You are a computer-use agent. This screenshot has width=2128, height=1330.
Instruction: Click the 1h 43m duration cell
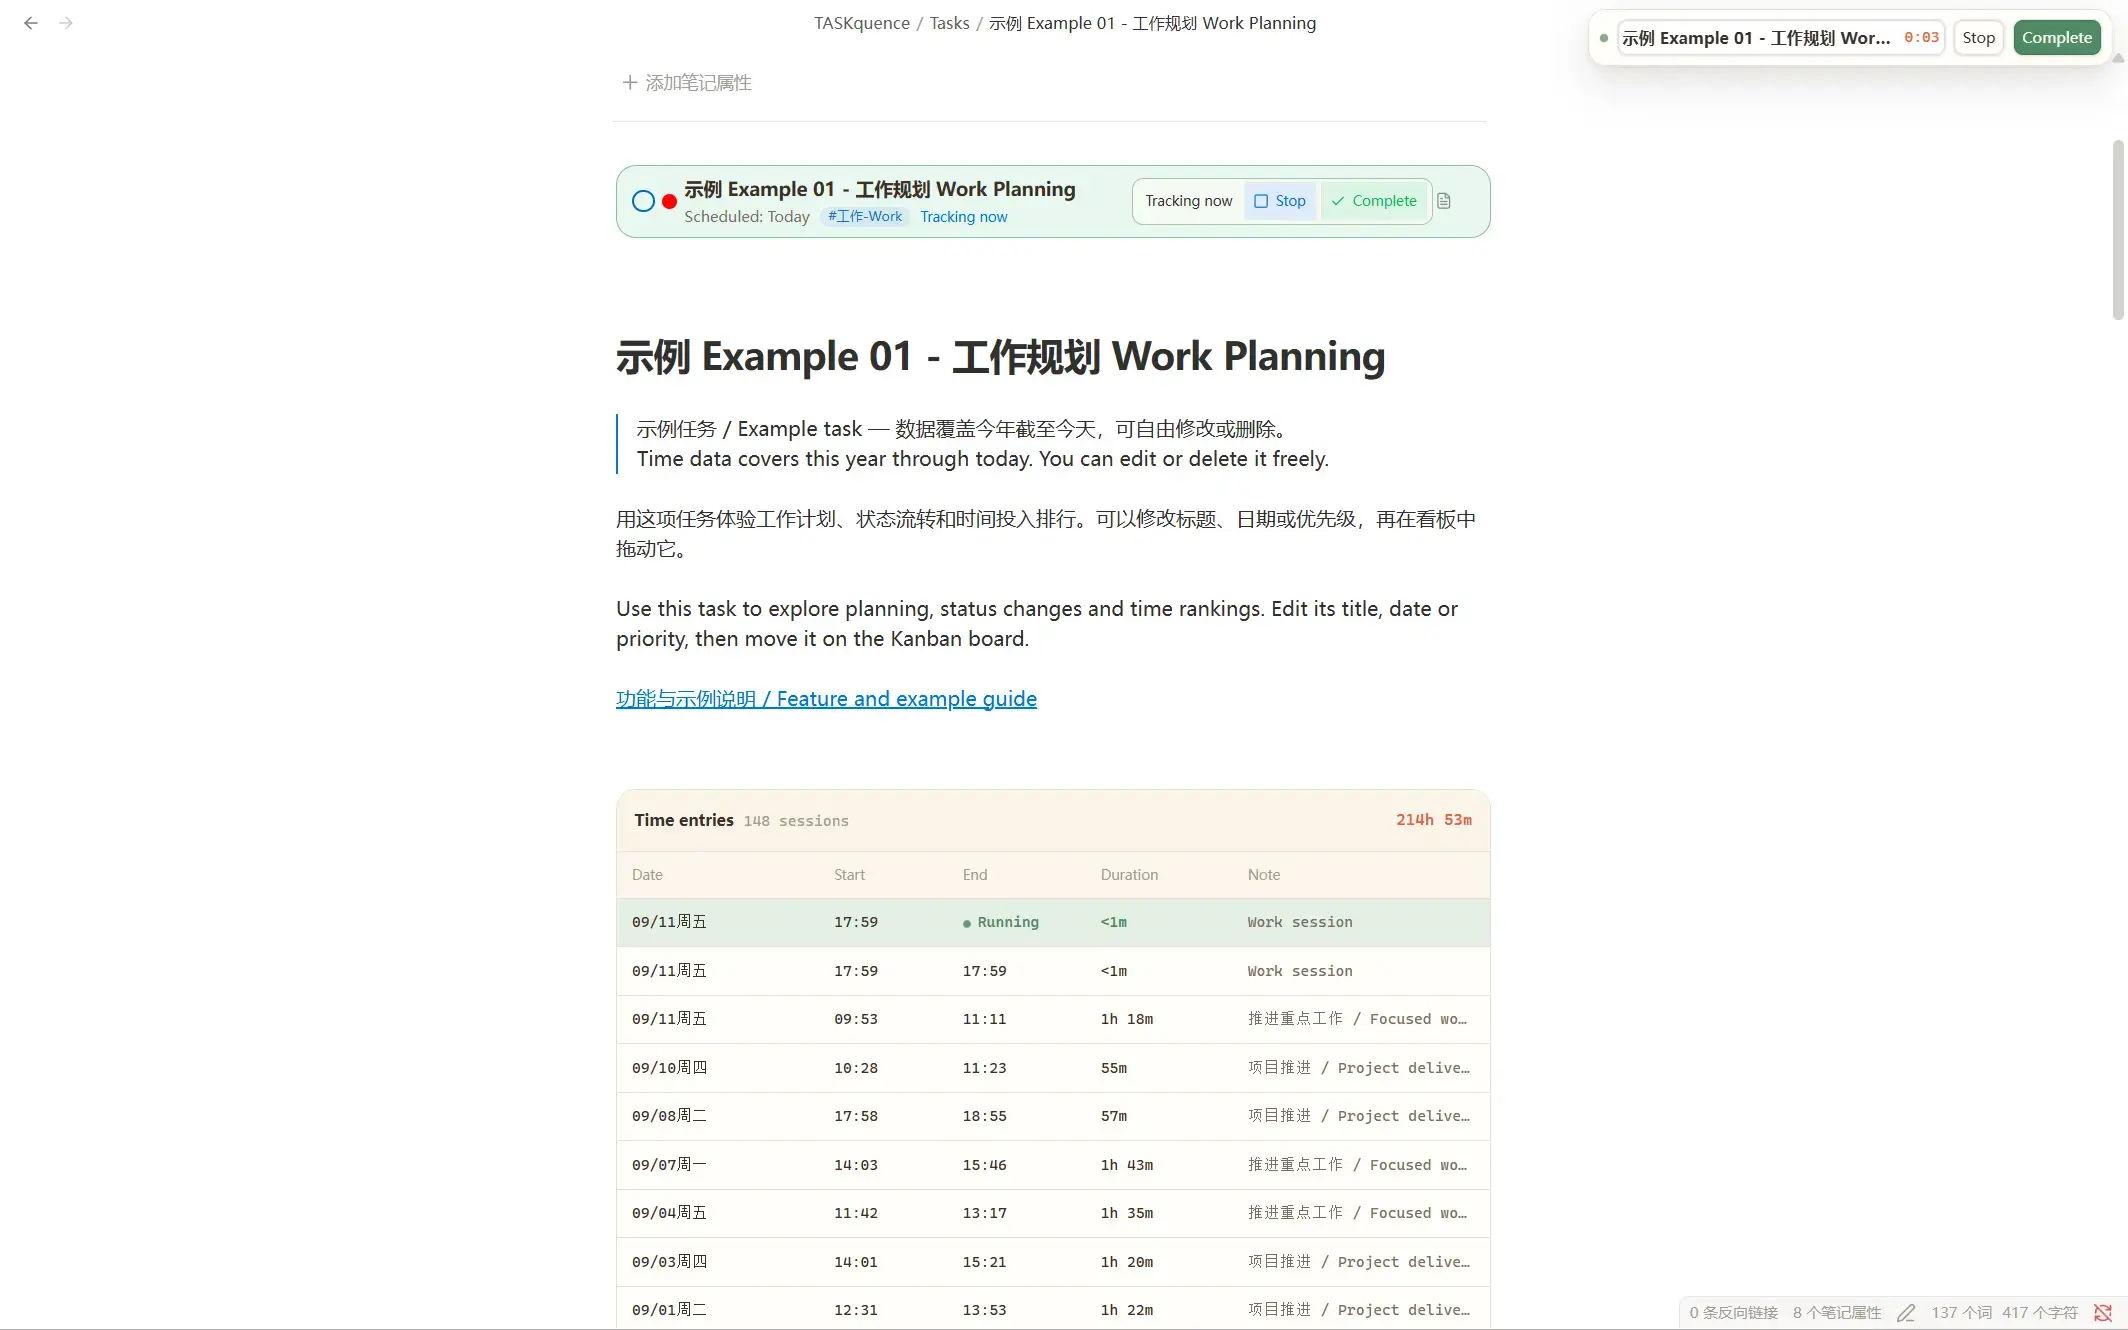1127,1165
